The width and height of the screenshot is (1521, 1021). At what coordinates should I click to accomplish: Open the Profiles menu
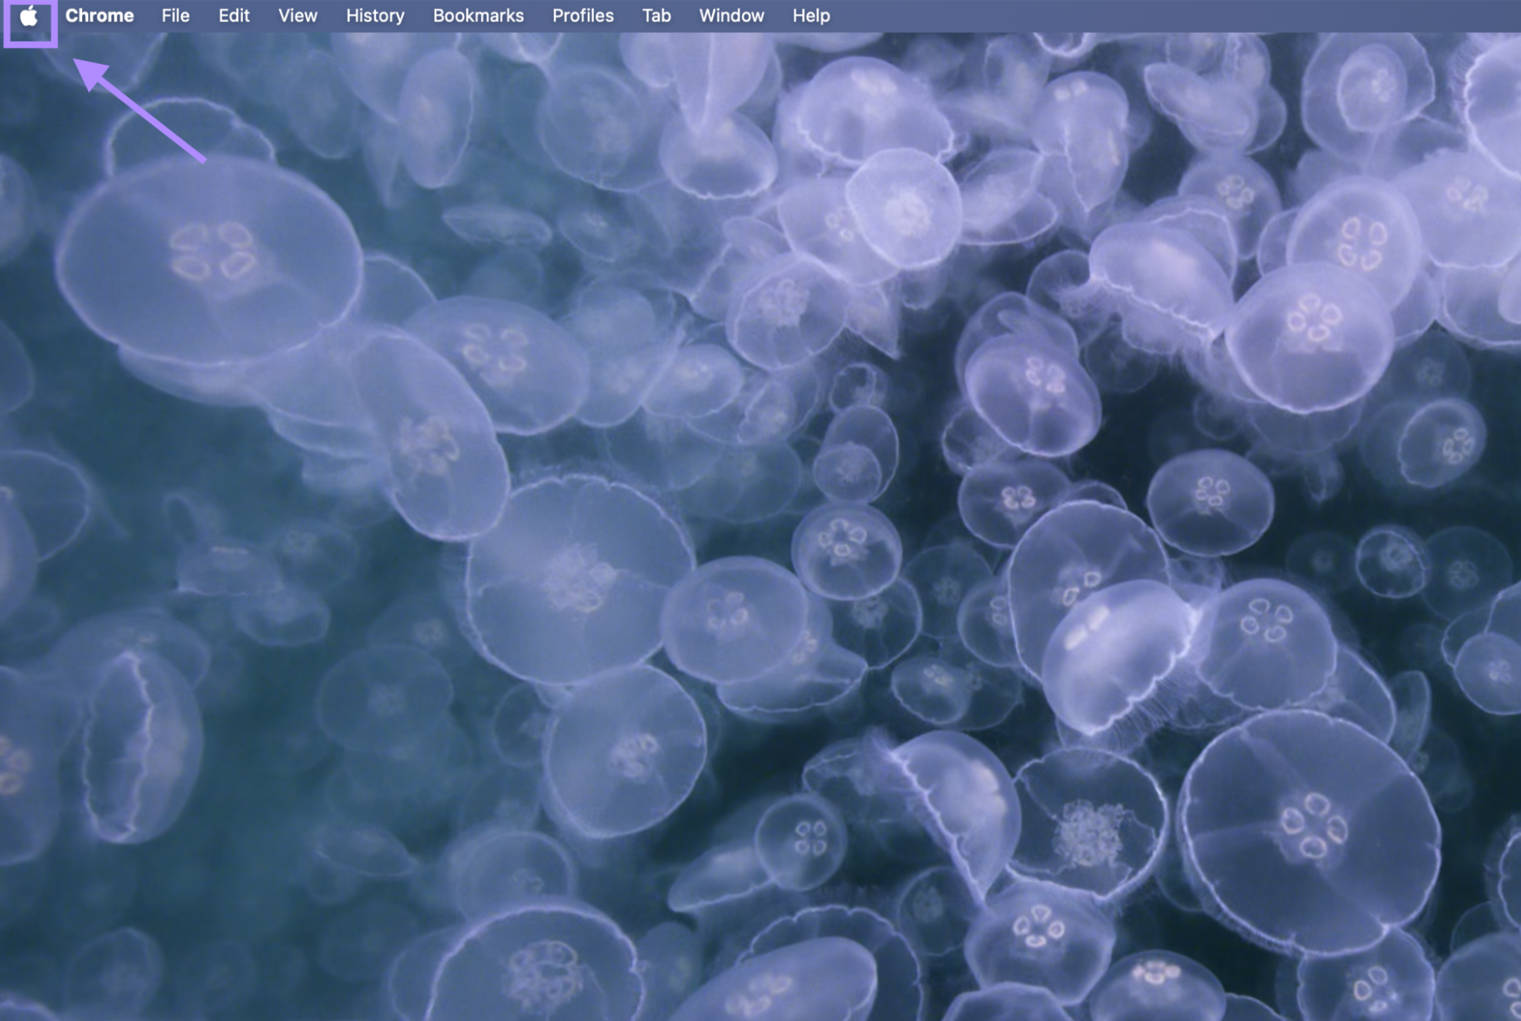click(583, 16)
